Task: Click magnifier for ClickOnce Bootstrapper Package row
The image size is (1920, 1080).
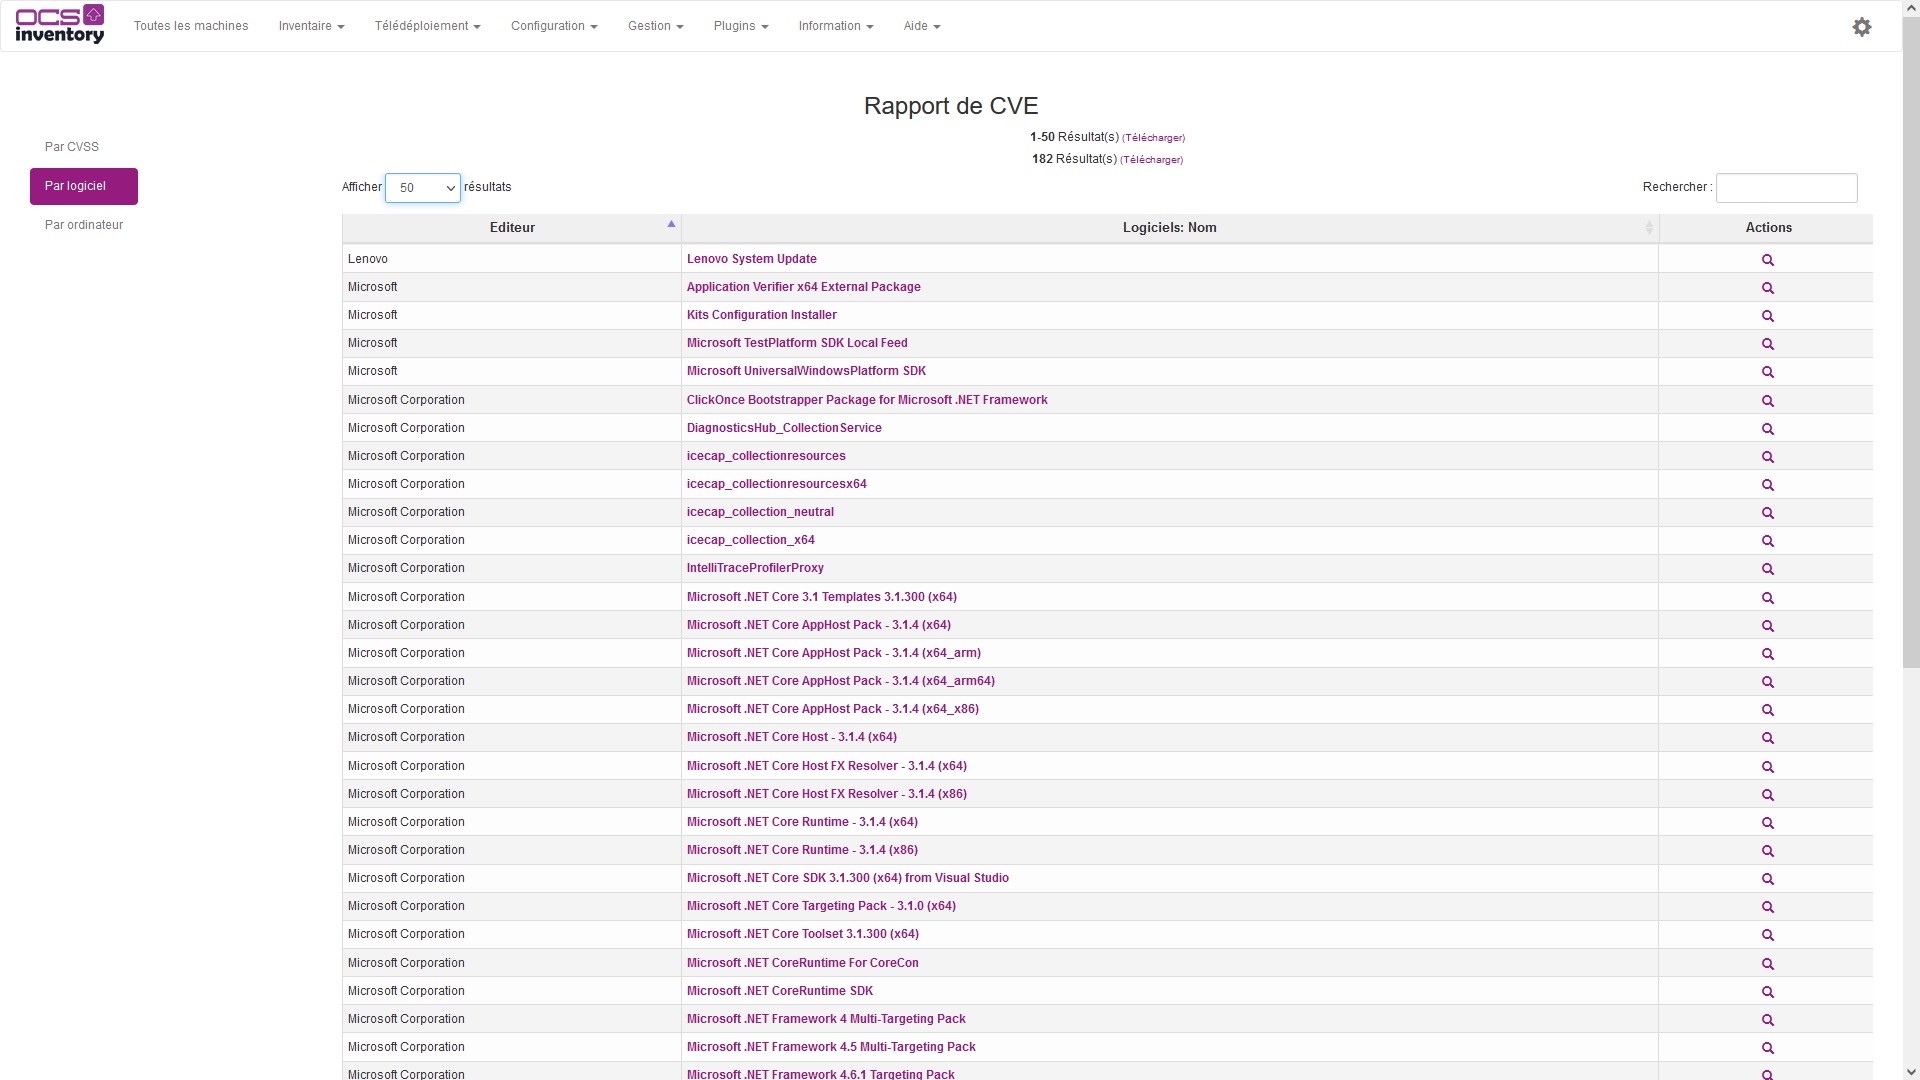Action: click(x=1767, y=401)
